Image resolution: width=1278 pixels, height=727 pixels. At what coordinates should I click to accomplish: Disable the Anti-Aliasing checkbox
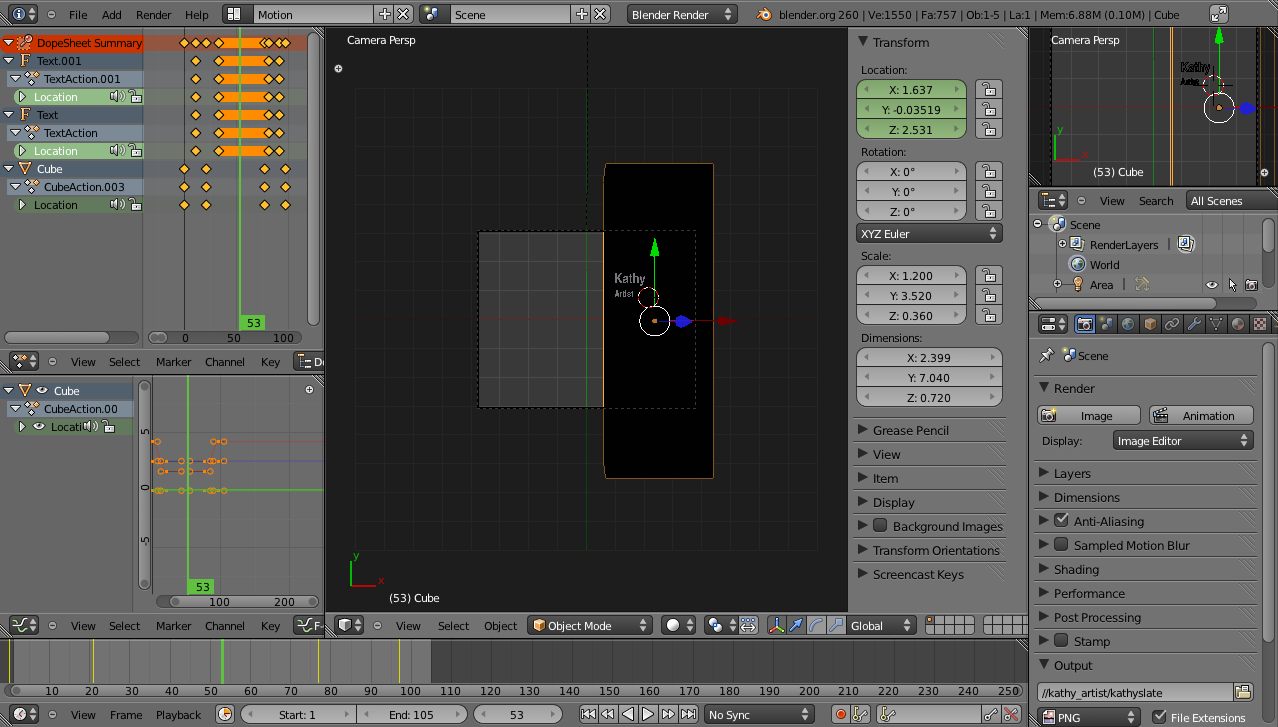(x=1062, y=521)
